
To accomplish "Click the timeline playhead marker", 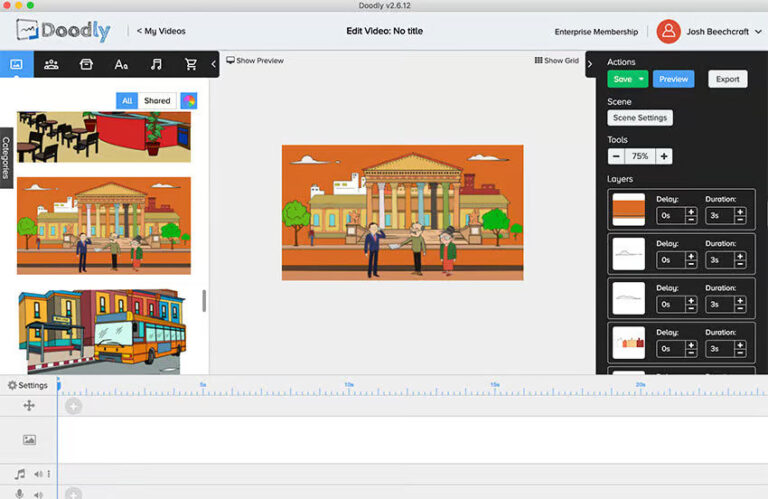I will (58, 385).
